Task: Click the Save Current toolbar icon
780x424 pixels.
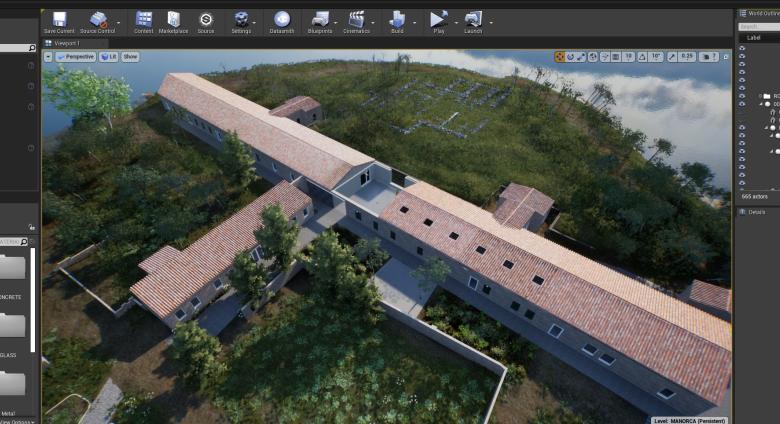Action: click(58, 22)
